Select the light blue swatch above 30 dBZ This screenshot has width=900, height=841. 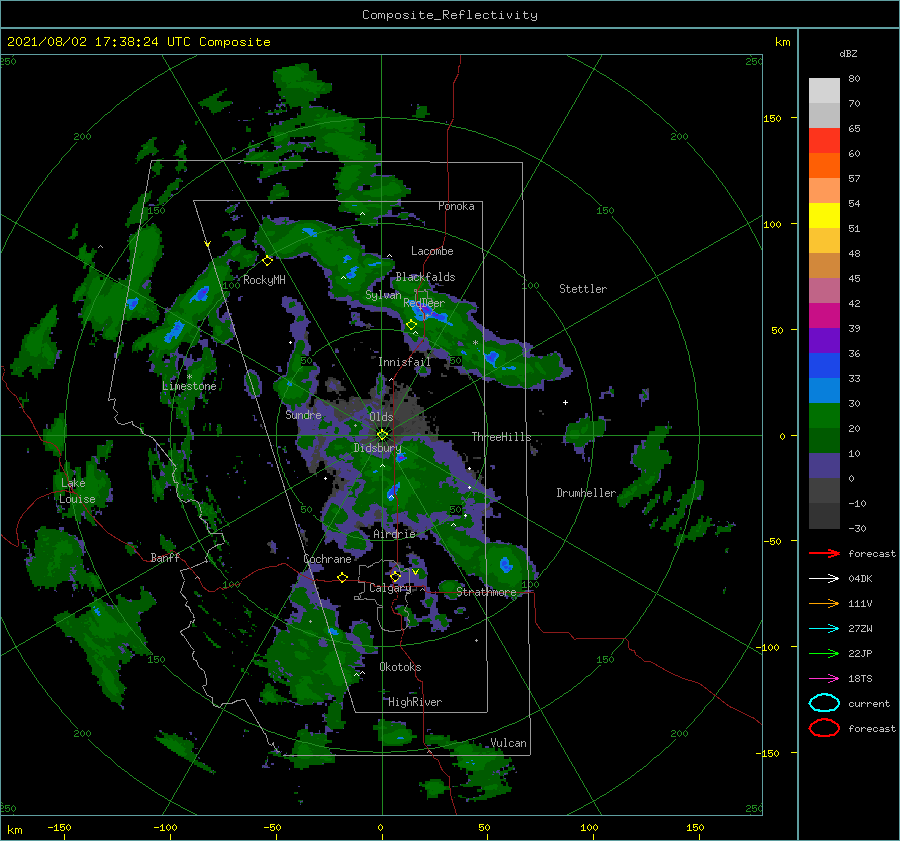click(x=824, y=391)
